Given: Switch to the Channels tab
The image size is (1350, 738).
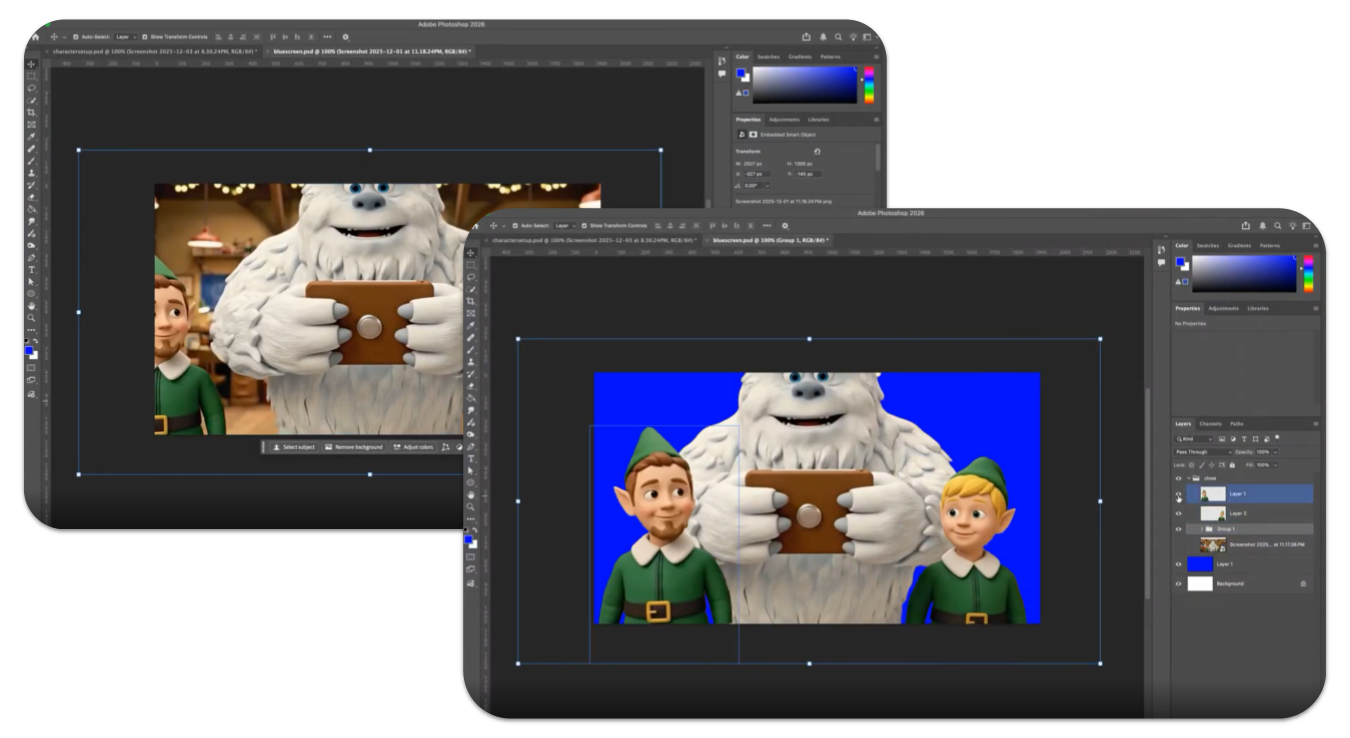Looking at the screenshot, I should 1211,424.
